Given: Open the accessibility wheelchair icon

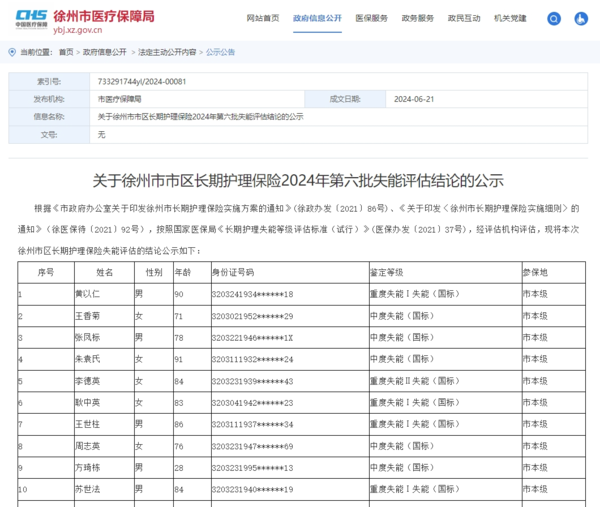Looking at the screenshot, I should [581, 18].
